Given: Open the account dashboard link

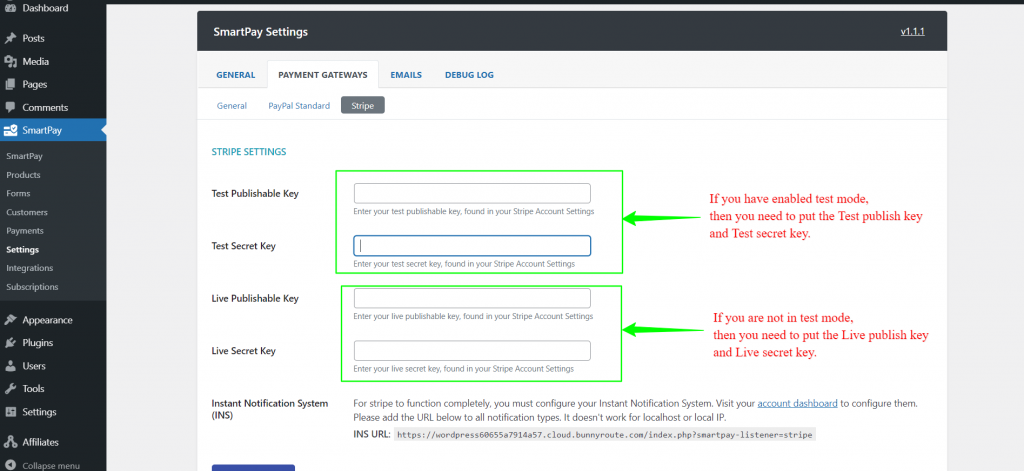Looking at the screenshot, I should pyautogui.click(x=797, y=404).
